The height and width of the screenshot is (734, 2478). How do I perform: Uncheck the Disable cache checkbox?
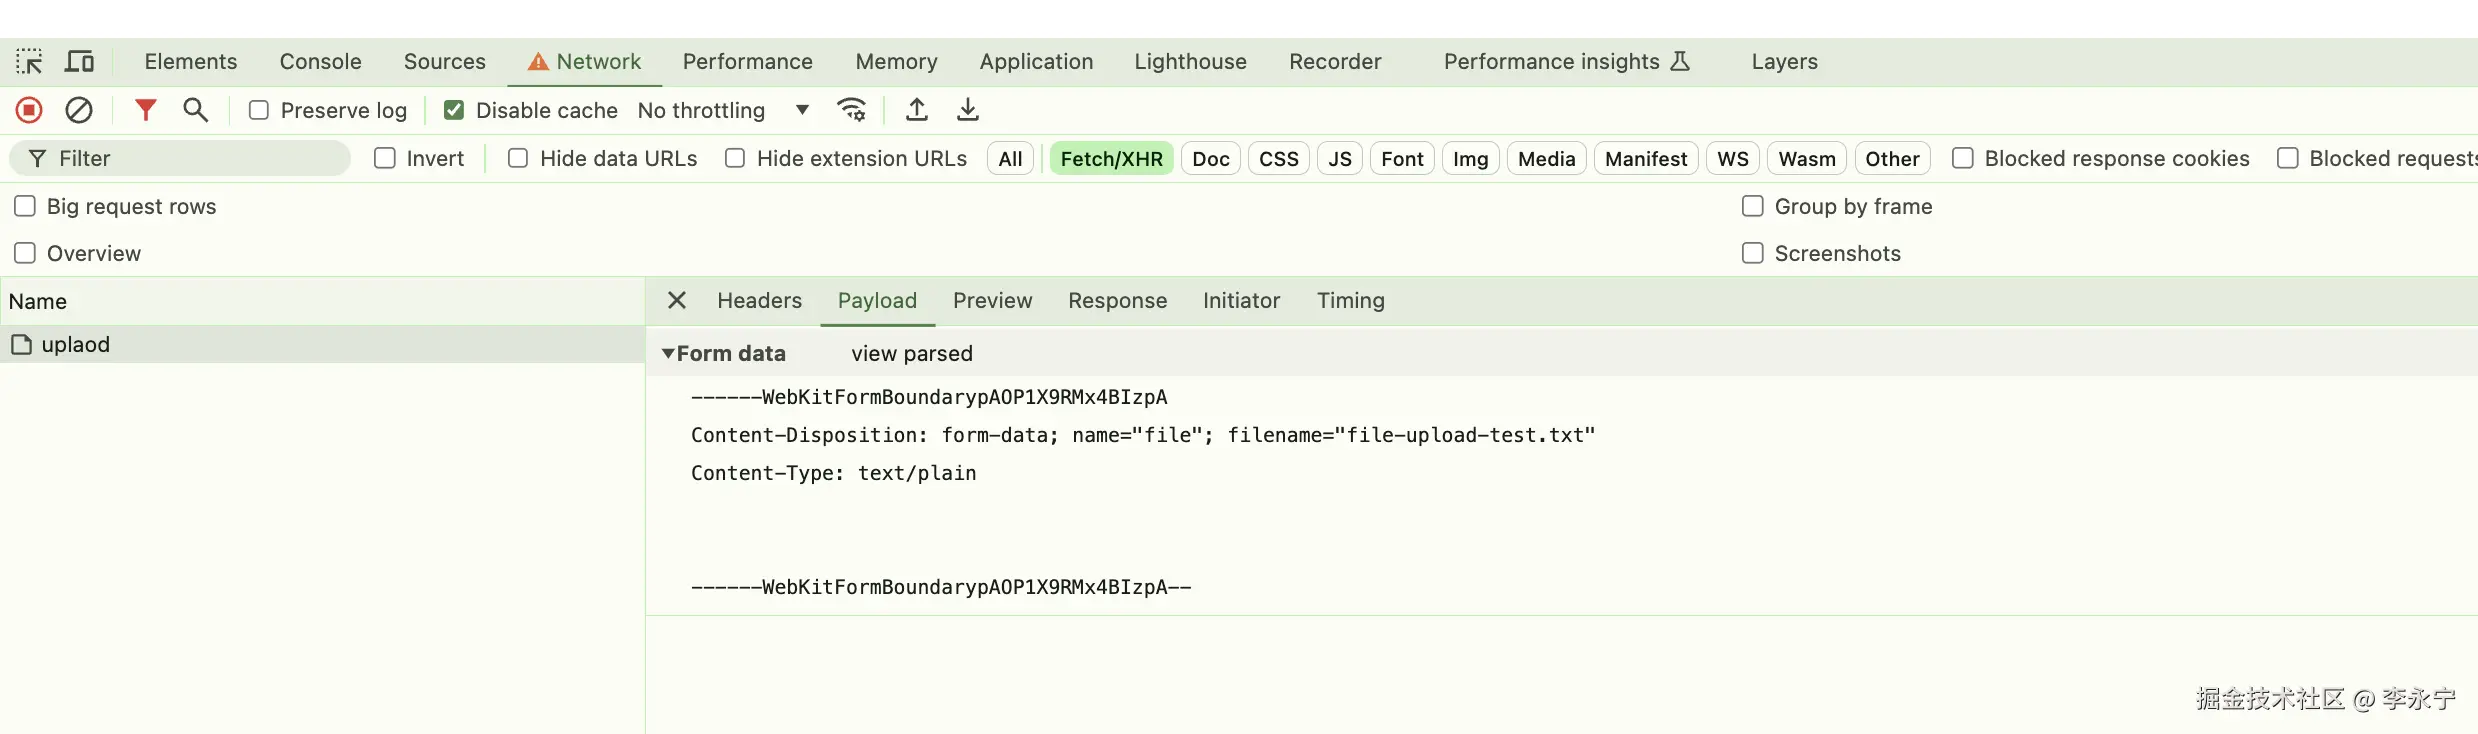[454, 110]
